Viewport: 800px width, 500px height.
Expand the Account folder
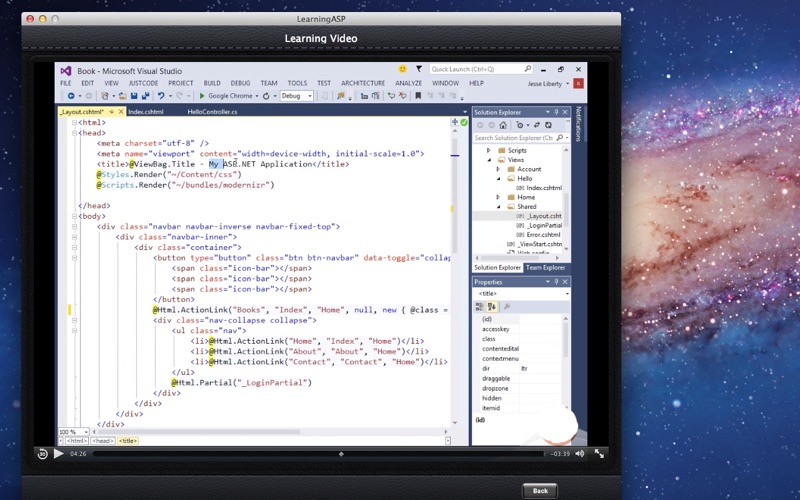(x=498, y=169)
